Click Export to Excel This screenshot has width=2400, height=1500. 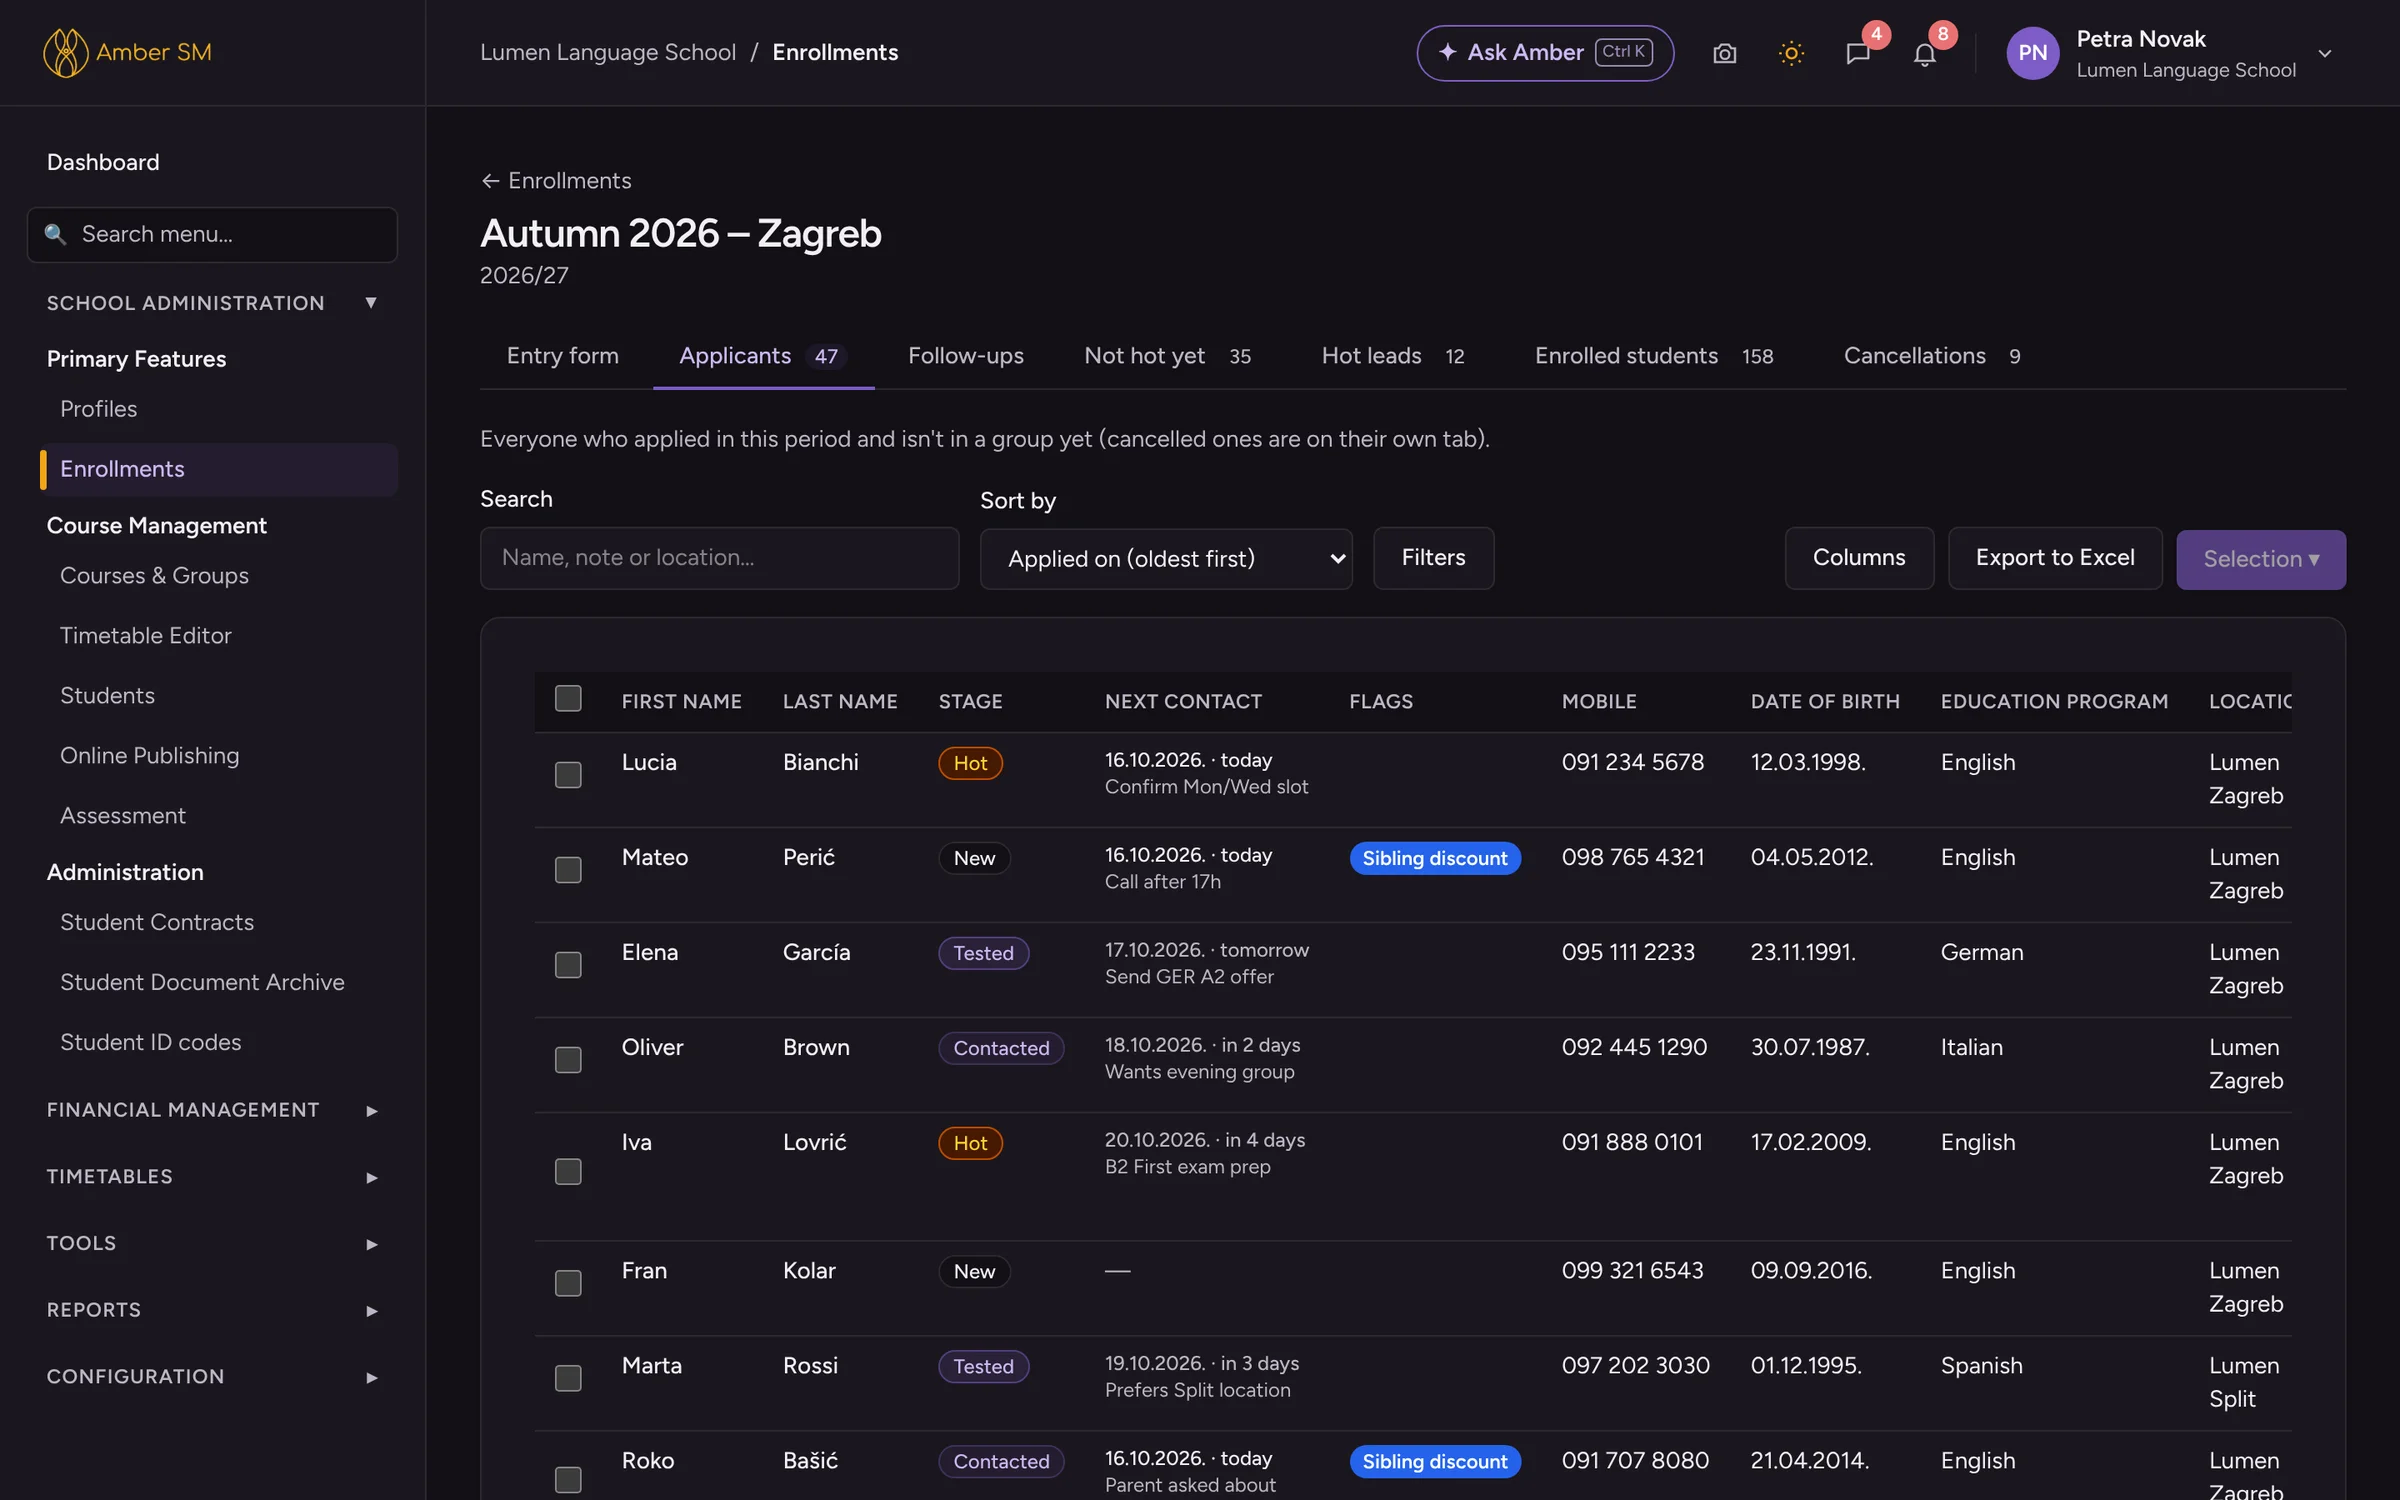coord(2055,558)
